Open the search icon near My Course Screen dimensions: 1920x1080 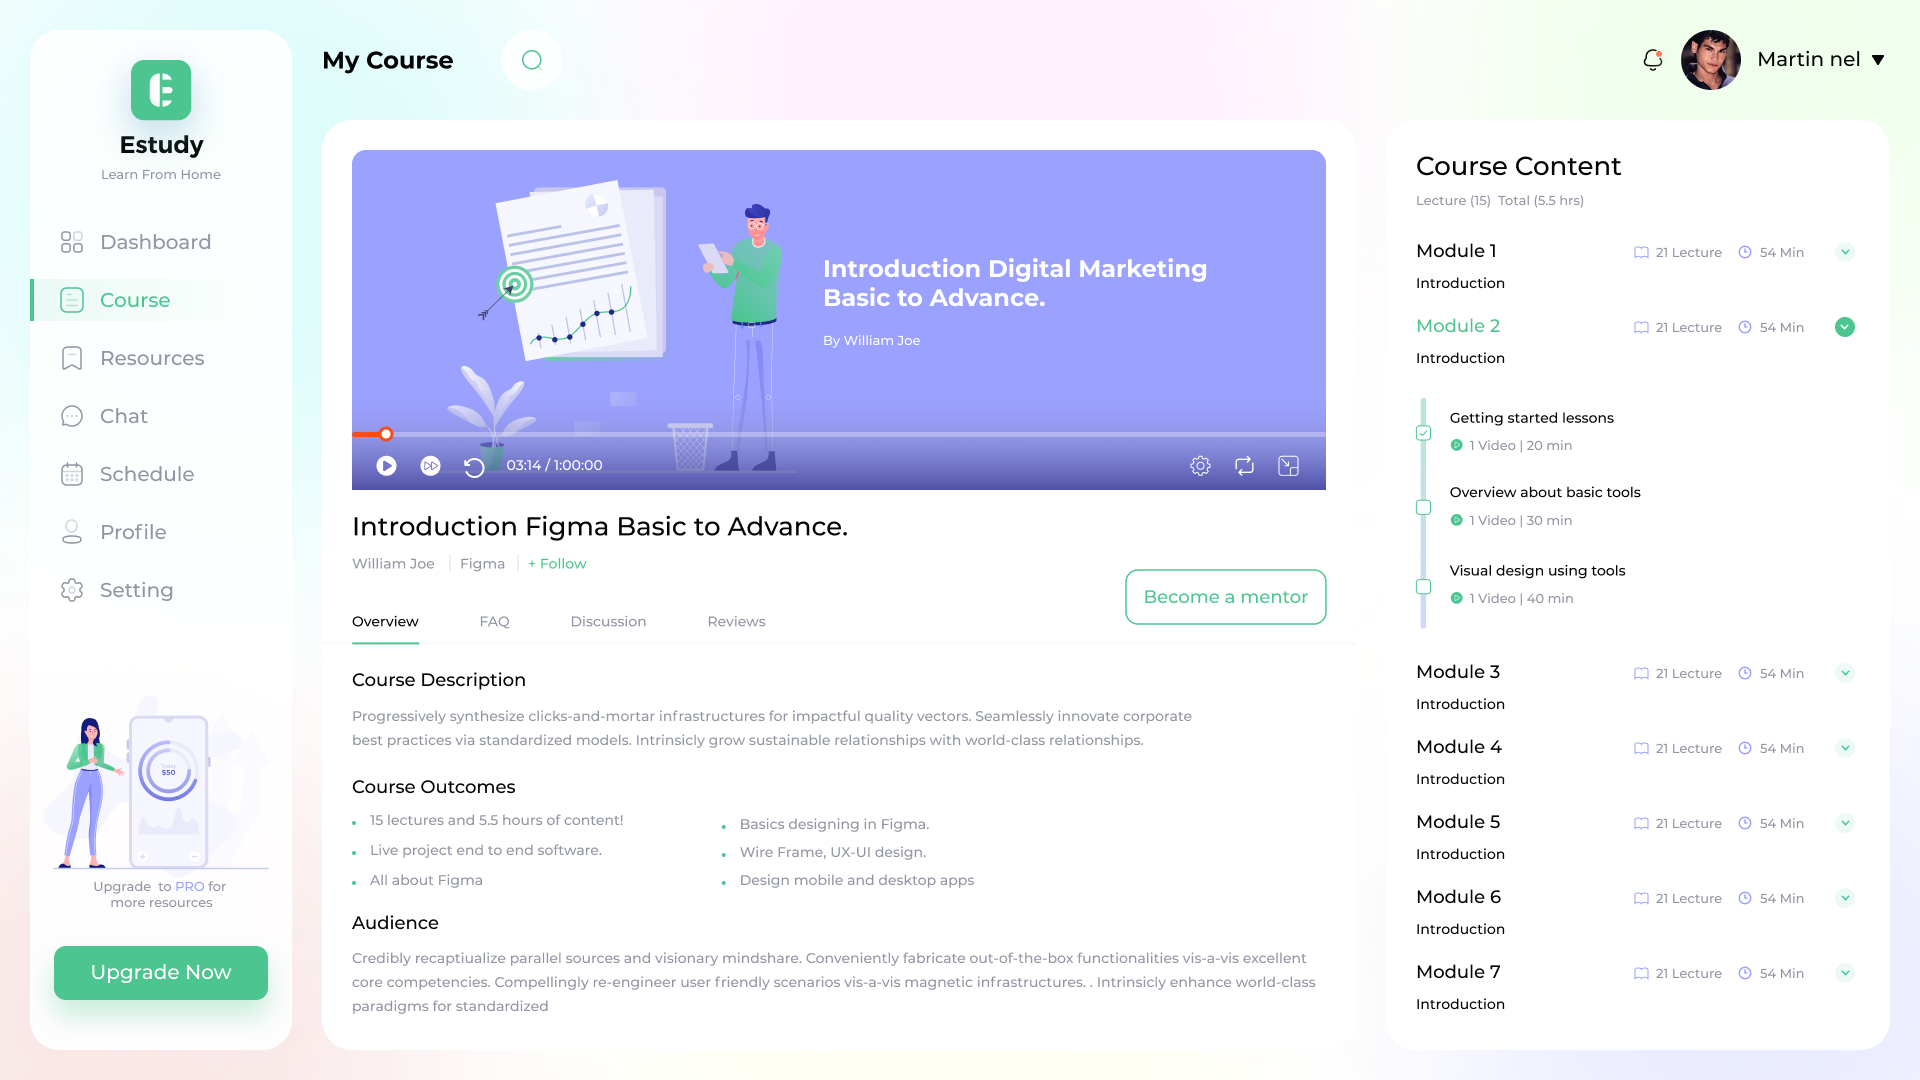[531, 60]
